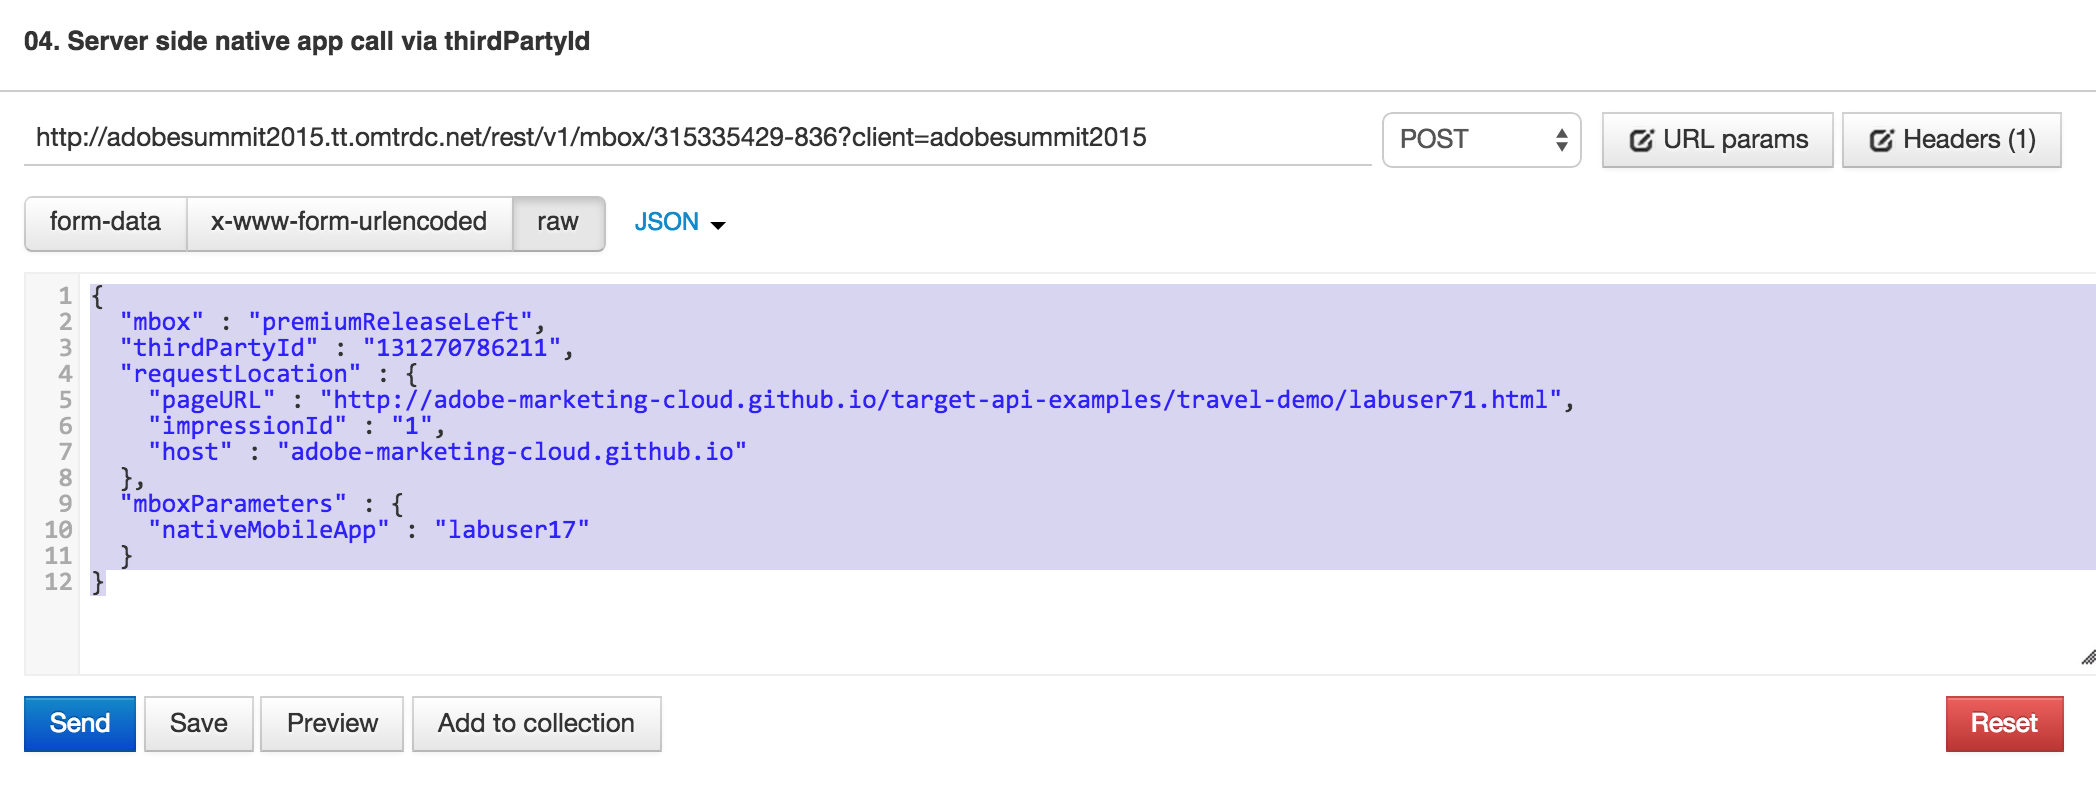Image resolution: width=2096 pixels, height=790 pixels.
Task: Switch to the form-data tab
Action: coord(105,222)
